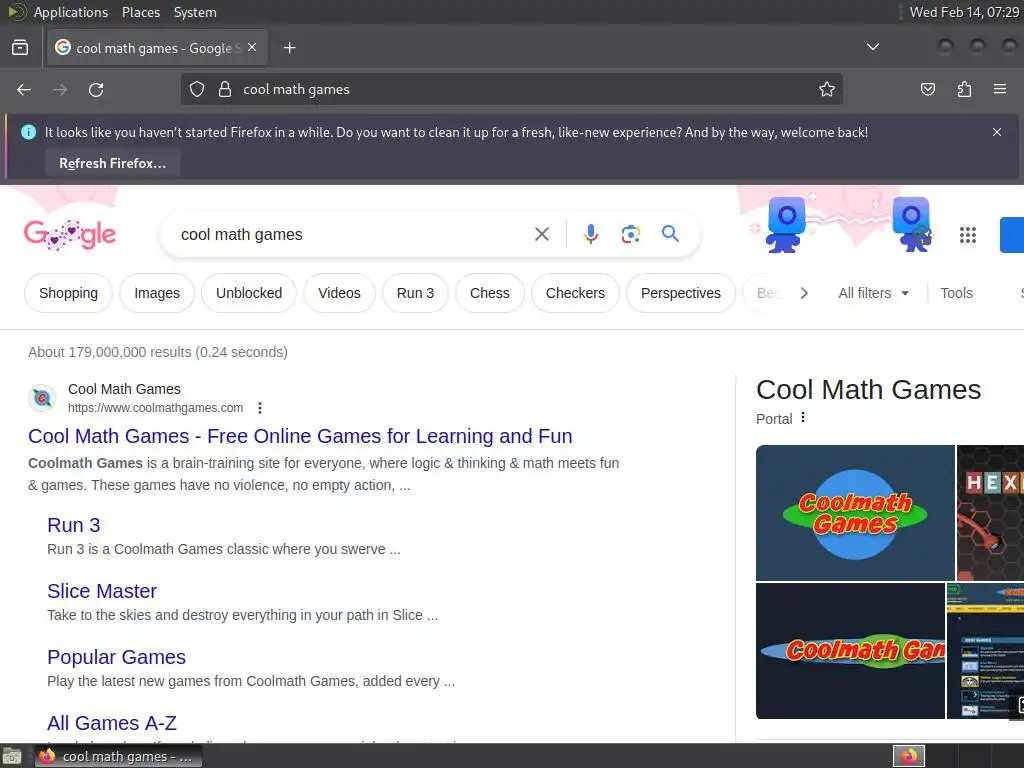Open the Firefox hamburger menu
Image resolution: width=1024 pixels, height=768 pixels.
pos(1000,89)
